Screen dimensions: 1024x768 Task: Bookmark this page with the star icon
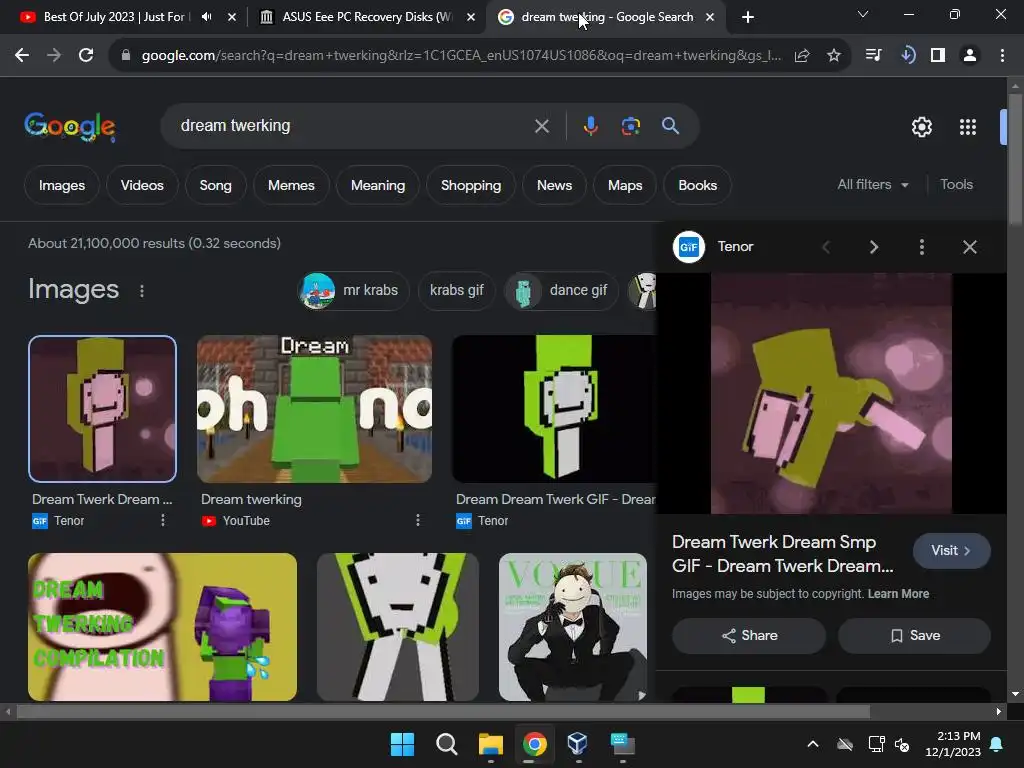point(833,56)
